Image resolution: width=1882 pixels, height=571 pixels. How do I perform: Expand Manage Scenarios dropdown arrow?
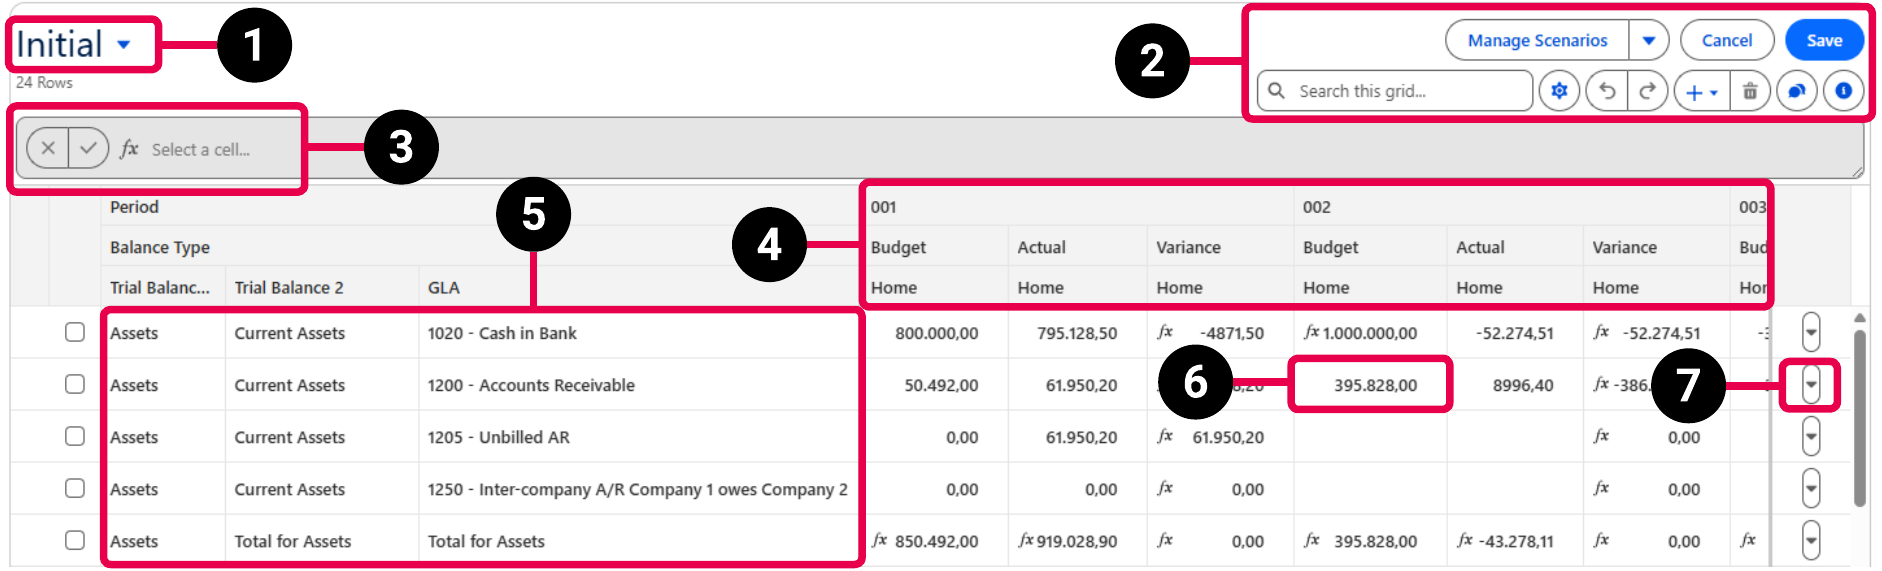(x=1649, y=41)
